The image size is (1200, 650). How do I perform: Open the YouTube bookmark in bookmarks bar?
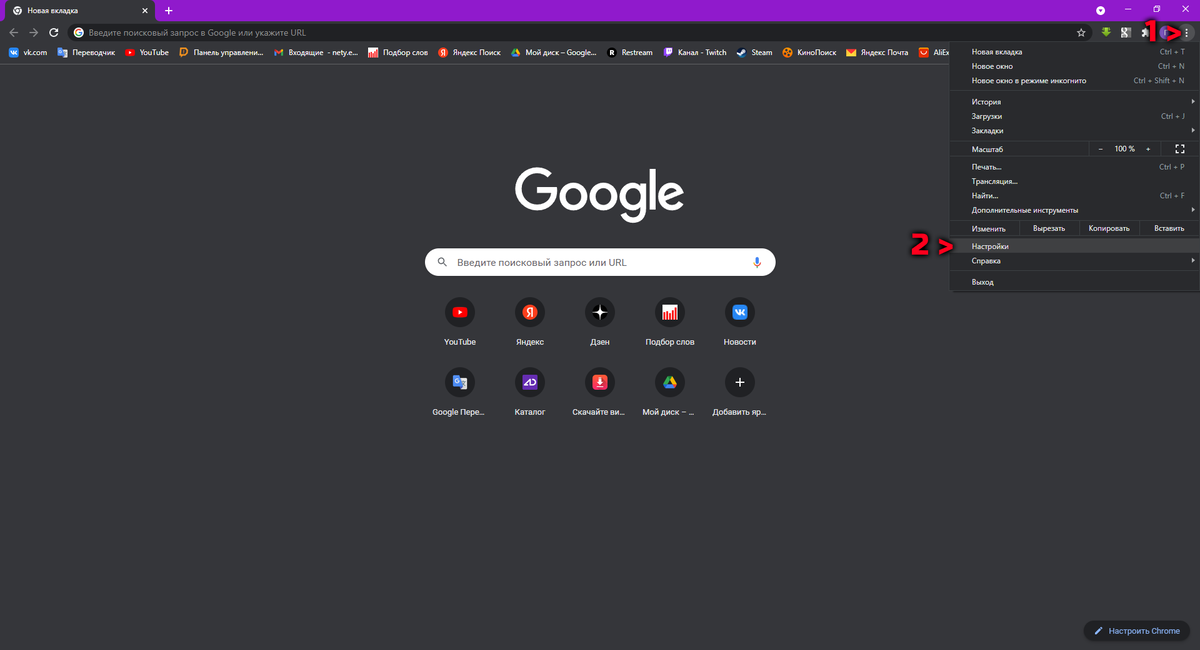(x=147, y=53)
